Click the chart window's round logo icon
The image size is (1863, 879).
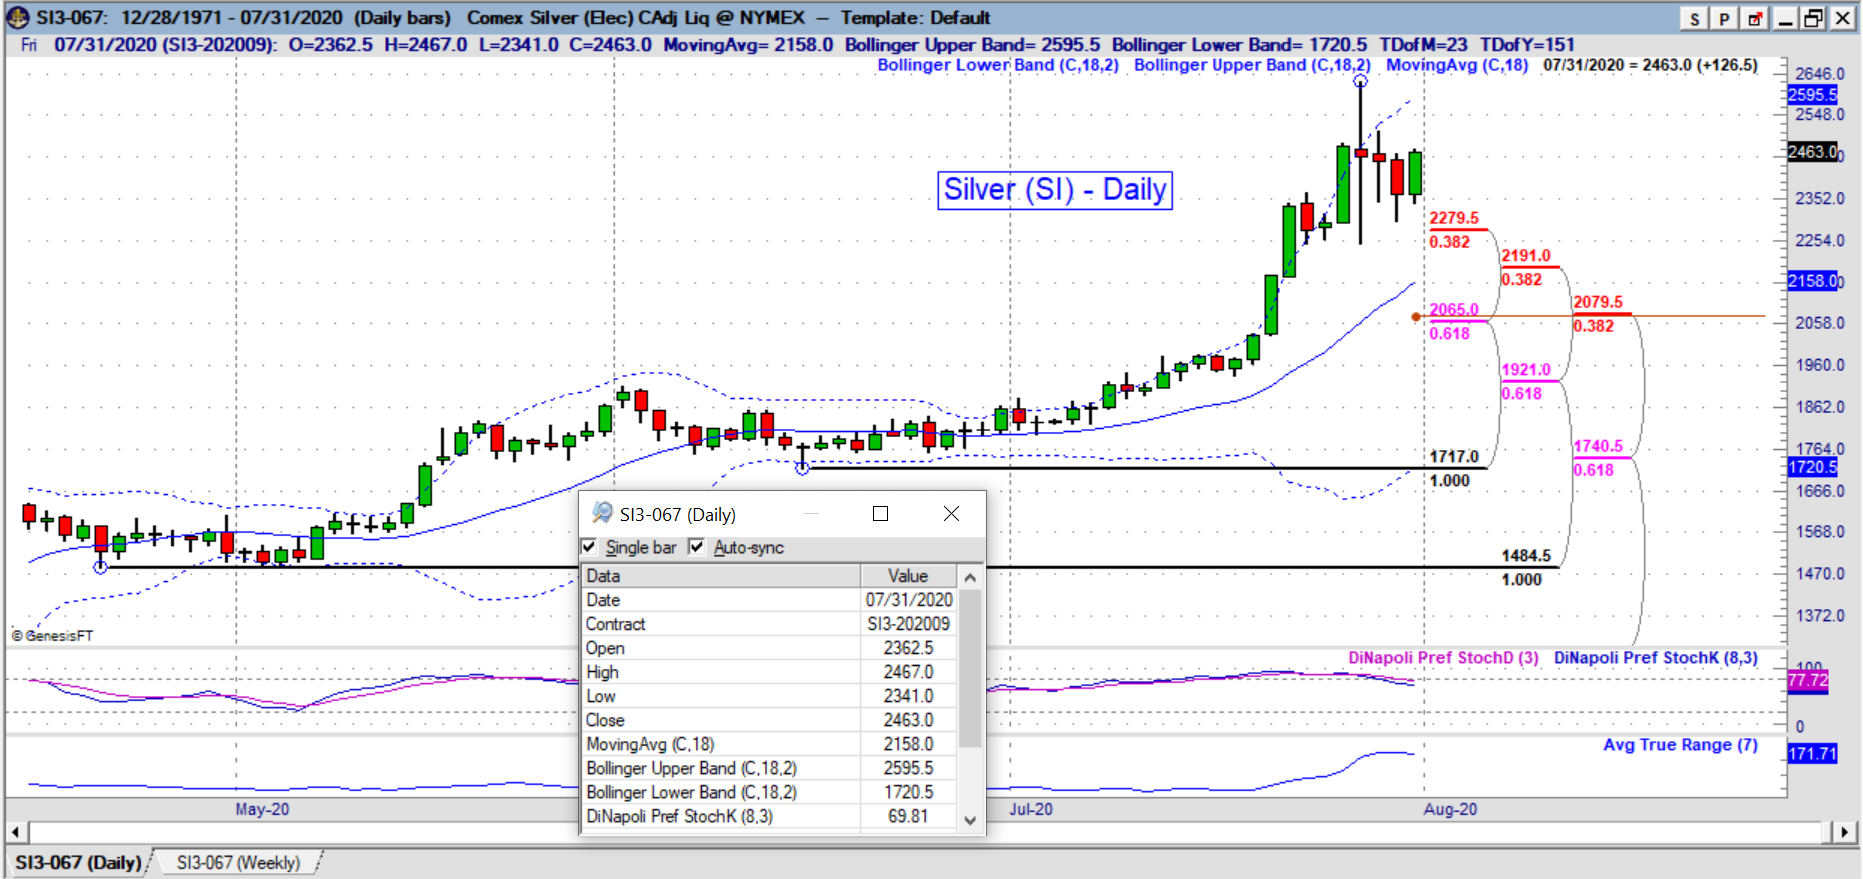point(18,17)
